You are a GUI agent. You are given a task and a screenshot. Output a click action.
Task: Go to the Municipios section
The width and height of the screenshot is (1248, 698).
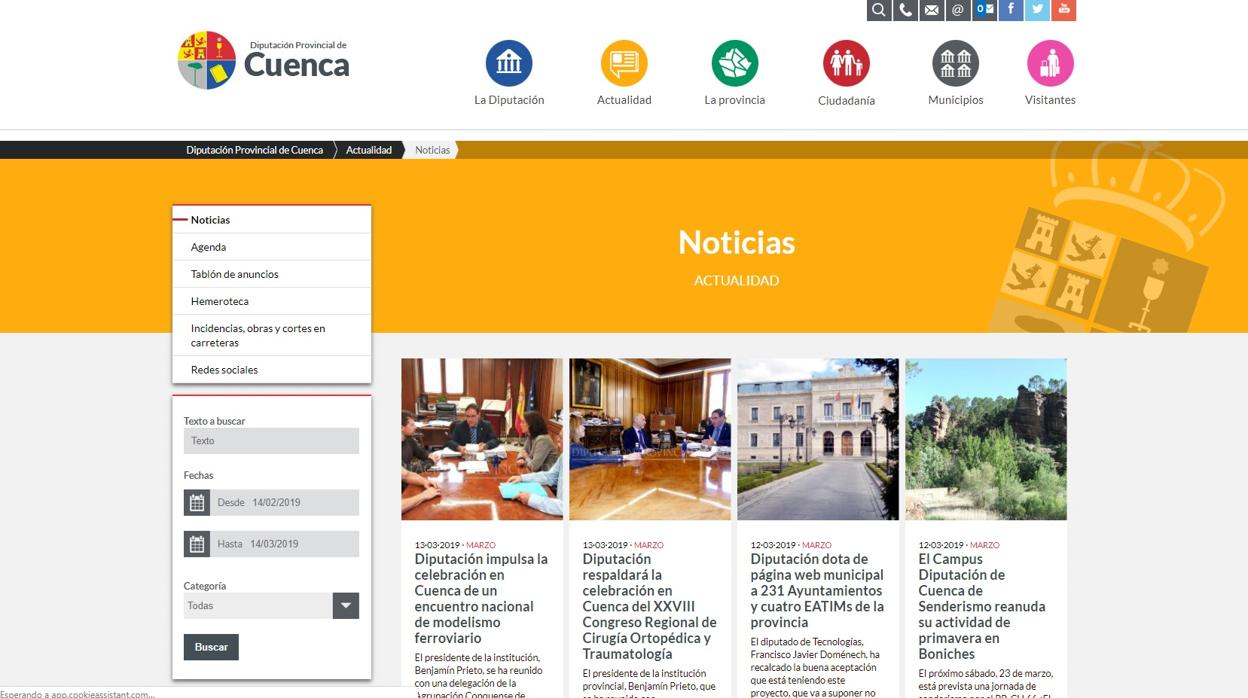click(955, 64)
